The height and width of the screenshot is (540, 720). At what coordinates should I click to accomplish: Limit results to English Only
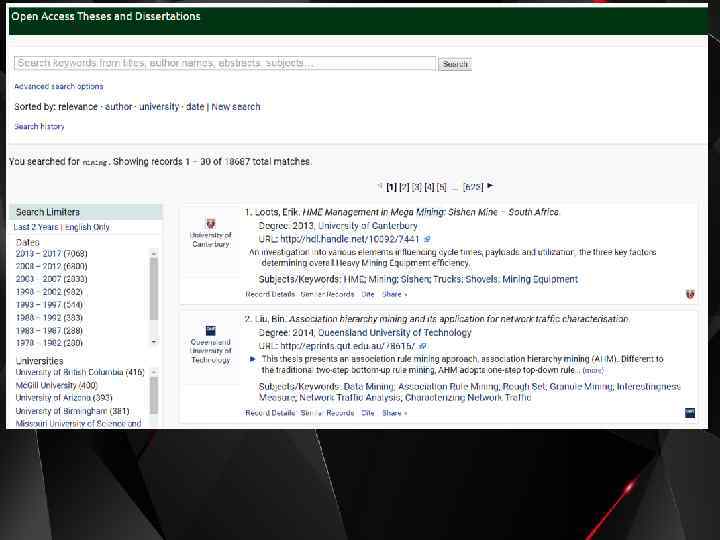coord(87,227)
